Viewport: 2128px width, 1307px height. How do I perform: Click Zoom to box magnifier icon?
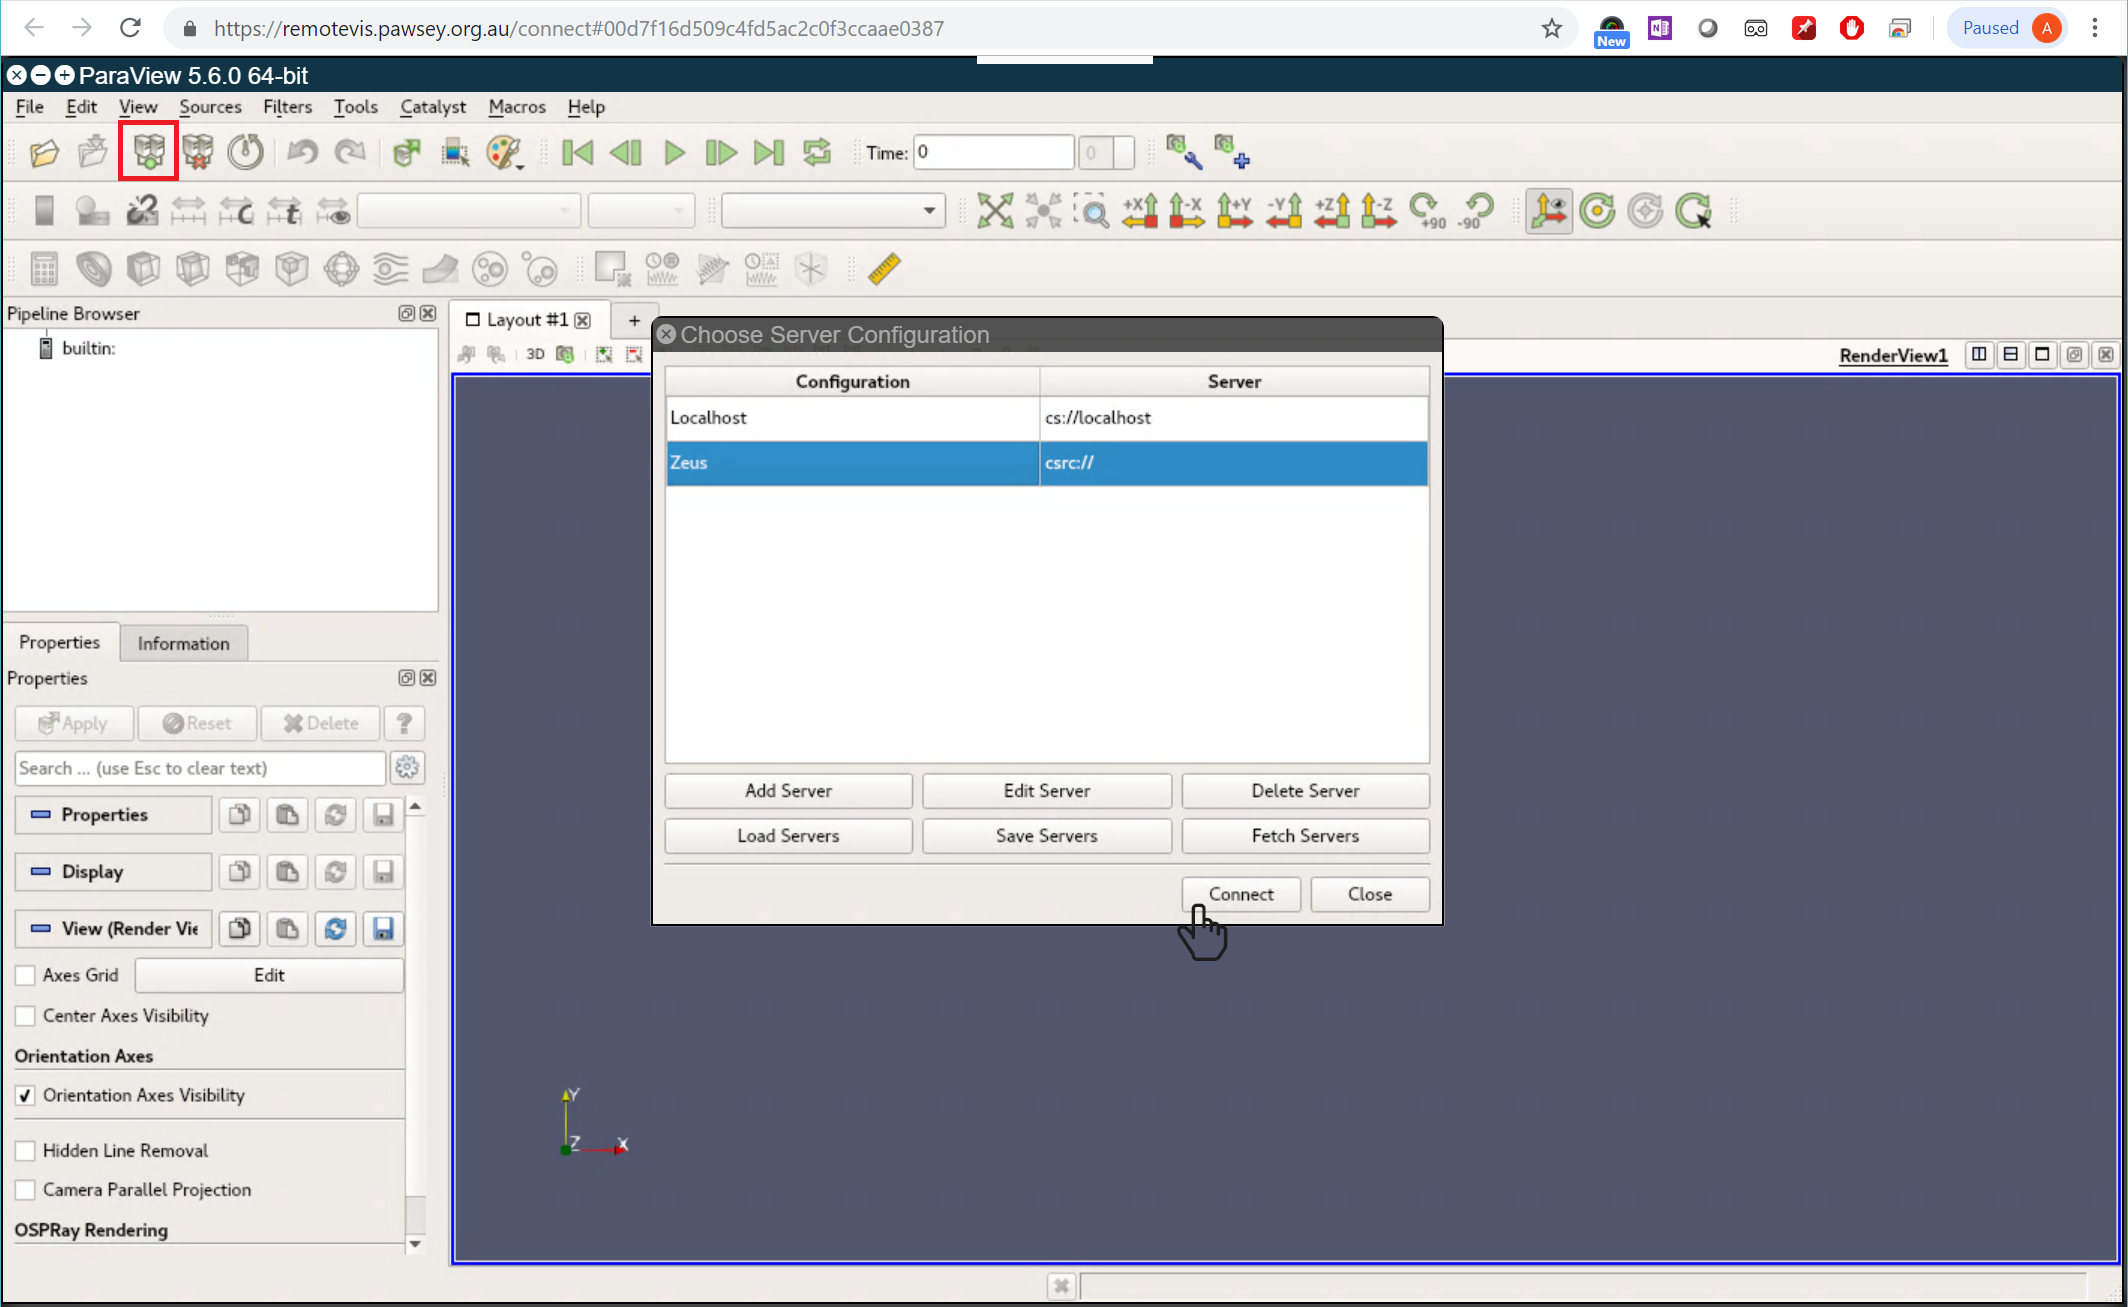click(x=1092, y=210)
